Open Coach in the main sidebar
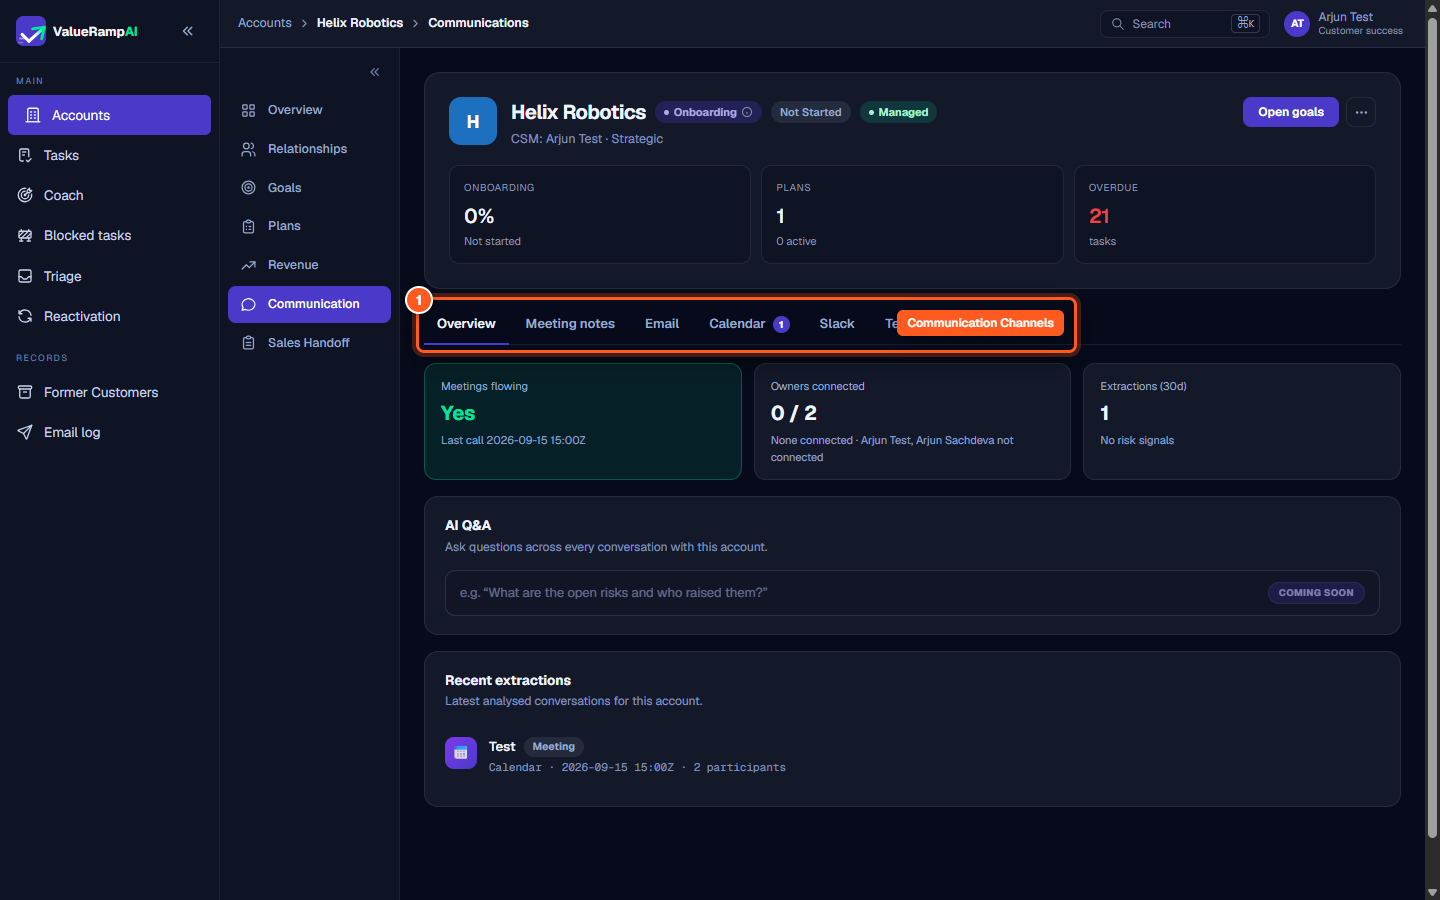 109,195
